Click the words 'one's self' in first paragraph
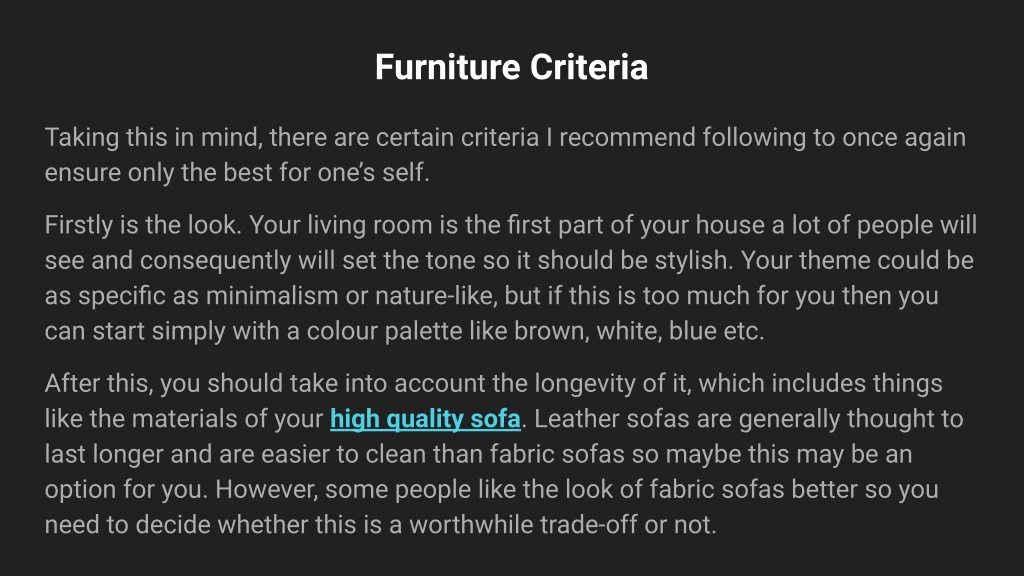The height and width of the screenshot is (576, 1024). tap(374, 173)
